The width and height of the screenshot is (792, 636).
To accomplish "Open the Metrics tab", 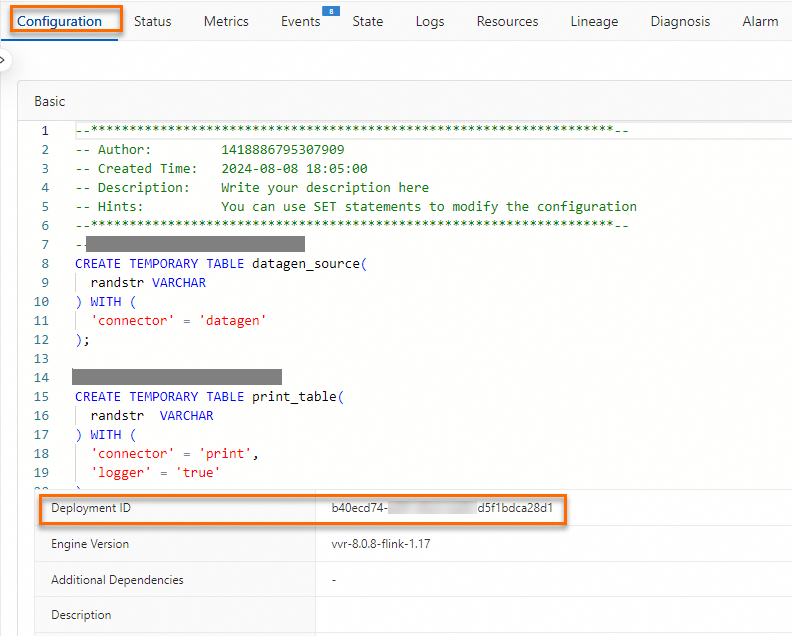I will coord(226,21).
